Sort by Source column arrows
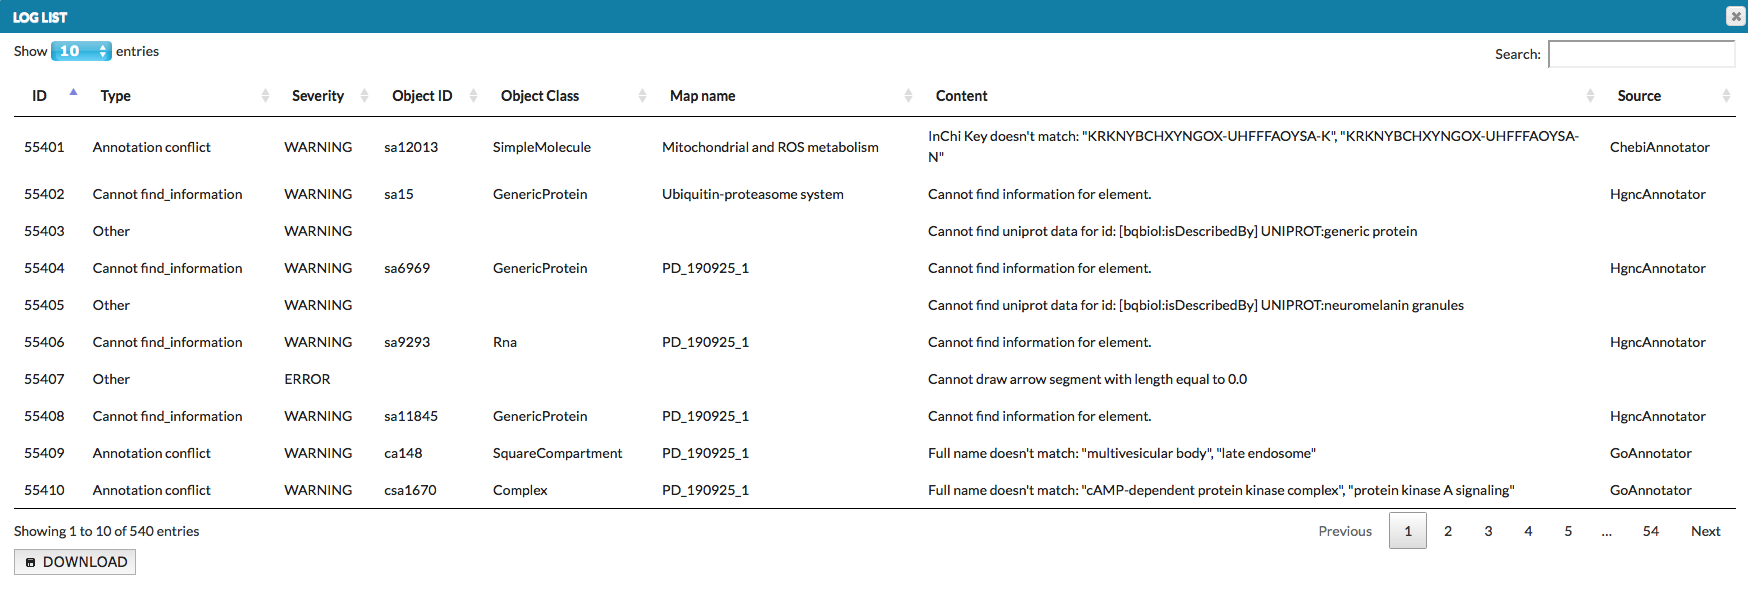This screenshot has width=1748, height=600. pos(1726,96)
